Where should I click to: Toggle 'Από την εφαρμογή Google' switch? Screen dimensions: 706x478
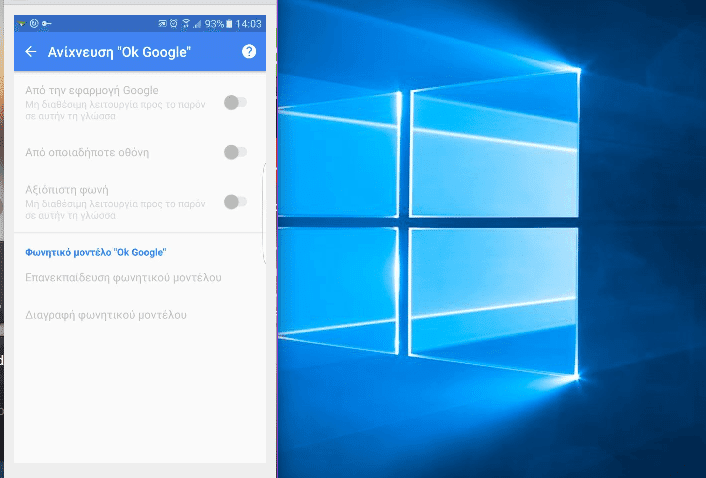point(235,103)
